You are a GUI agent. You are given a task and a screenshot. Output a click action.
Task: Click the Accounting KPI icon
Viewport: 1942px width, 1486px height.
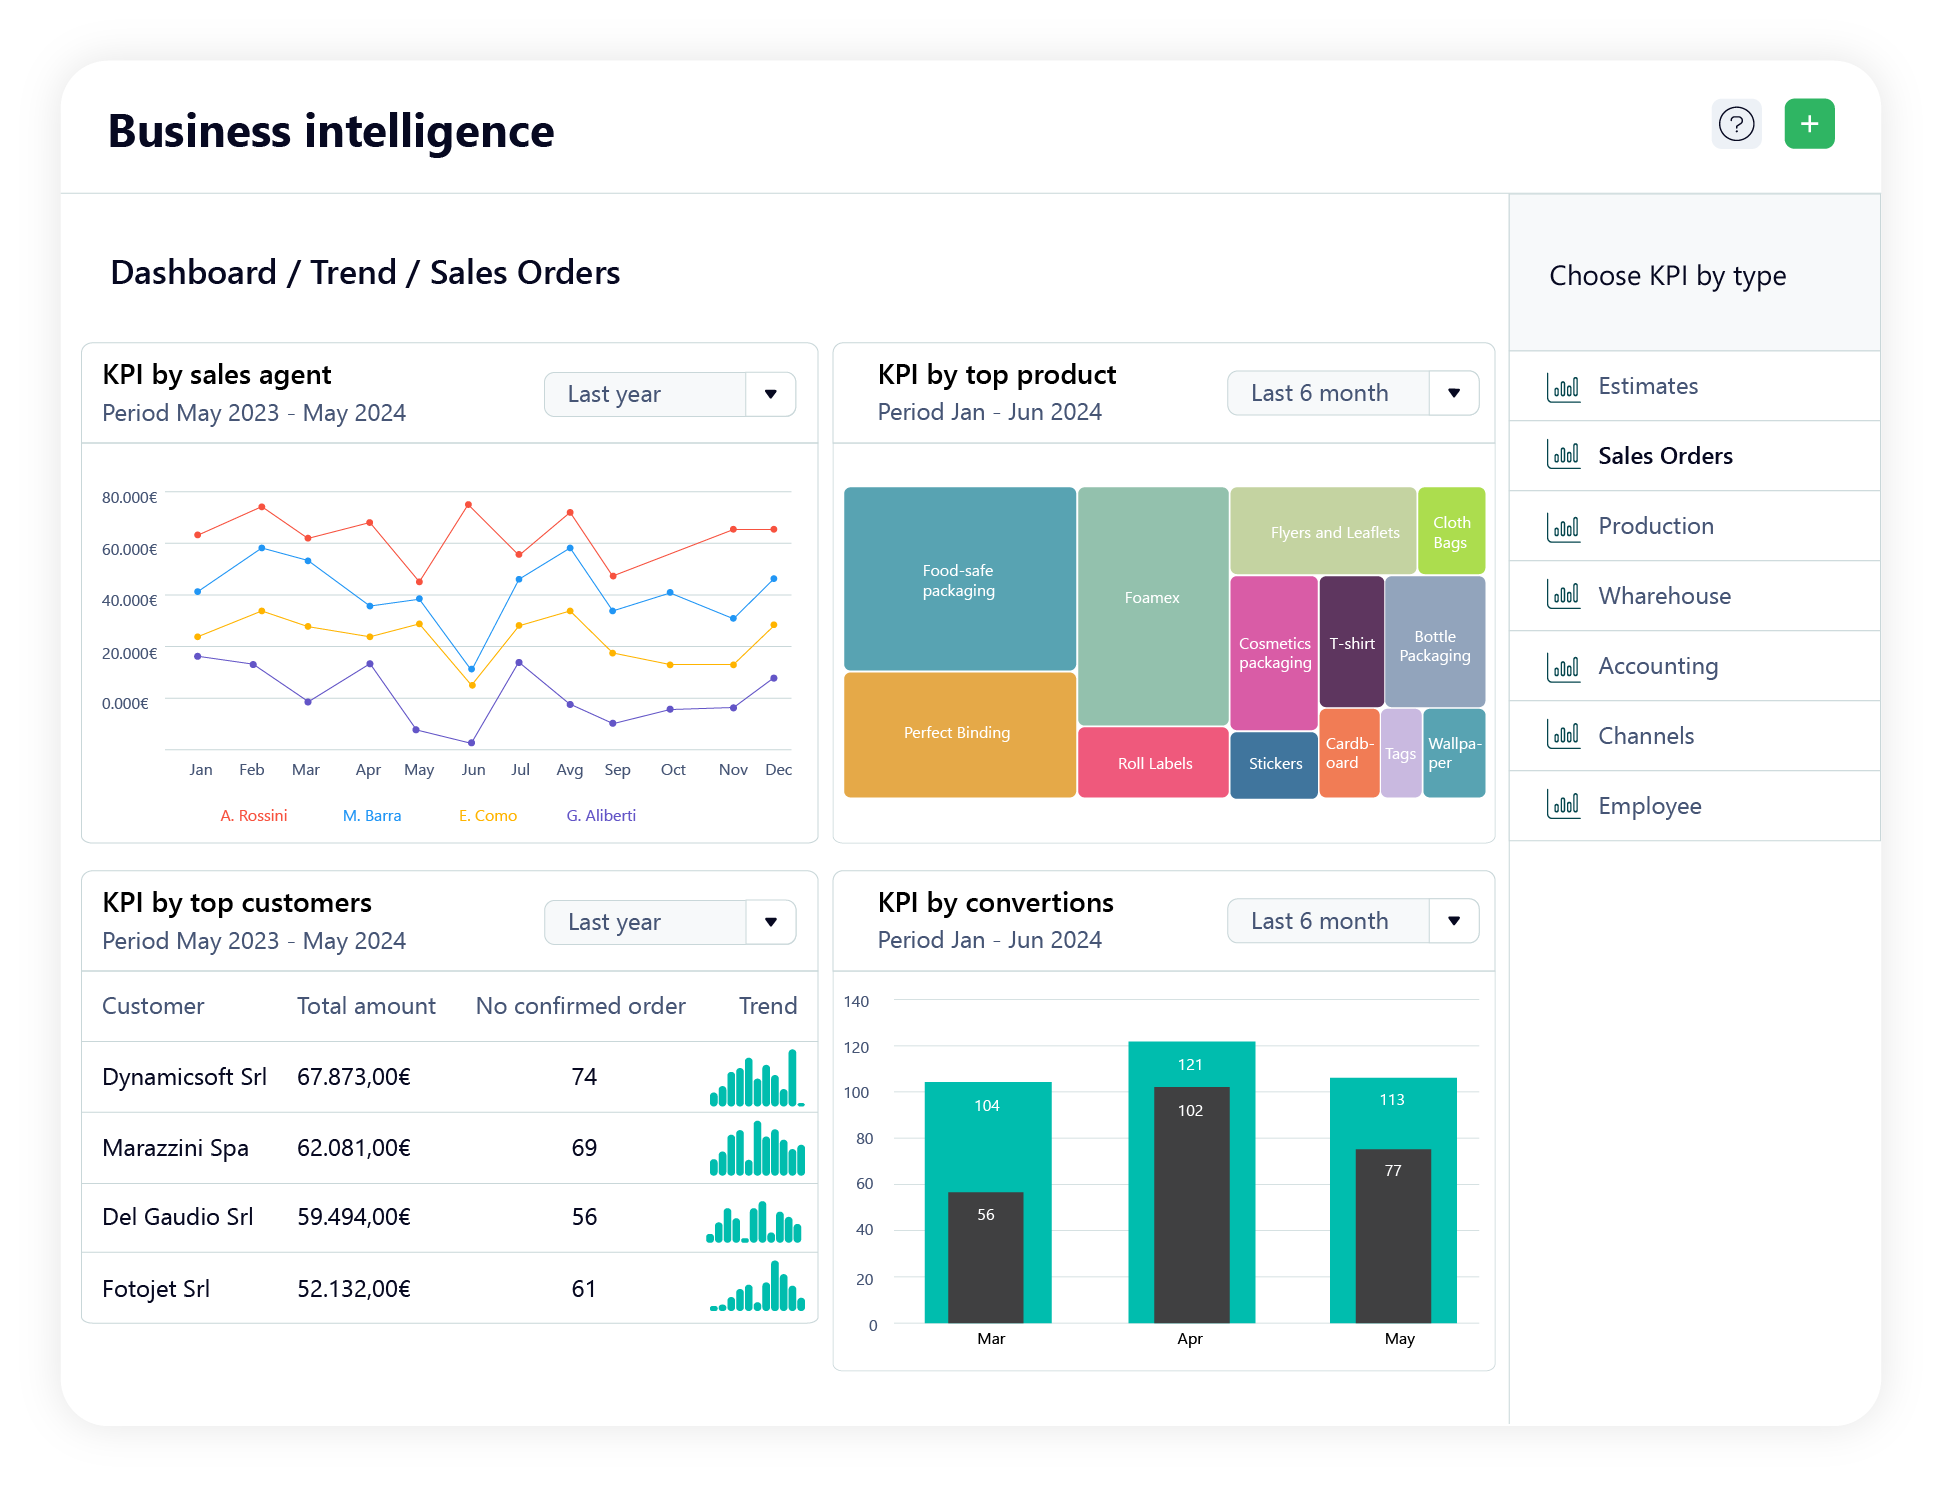[x=1563, y=665]
